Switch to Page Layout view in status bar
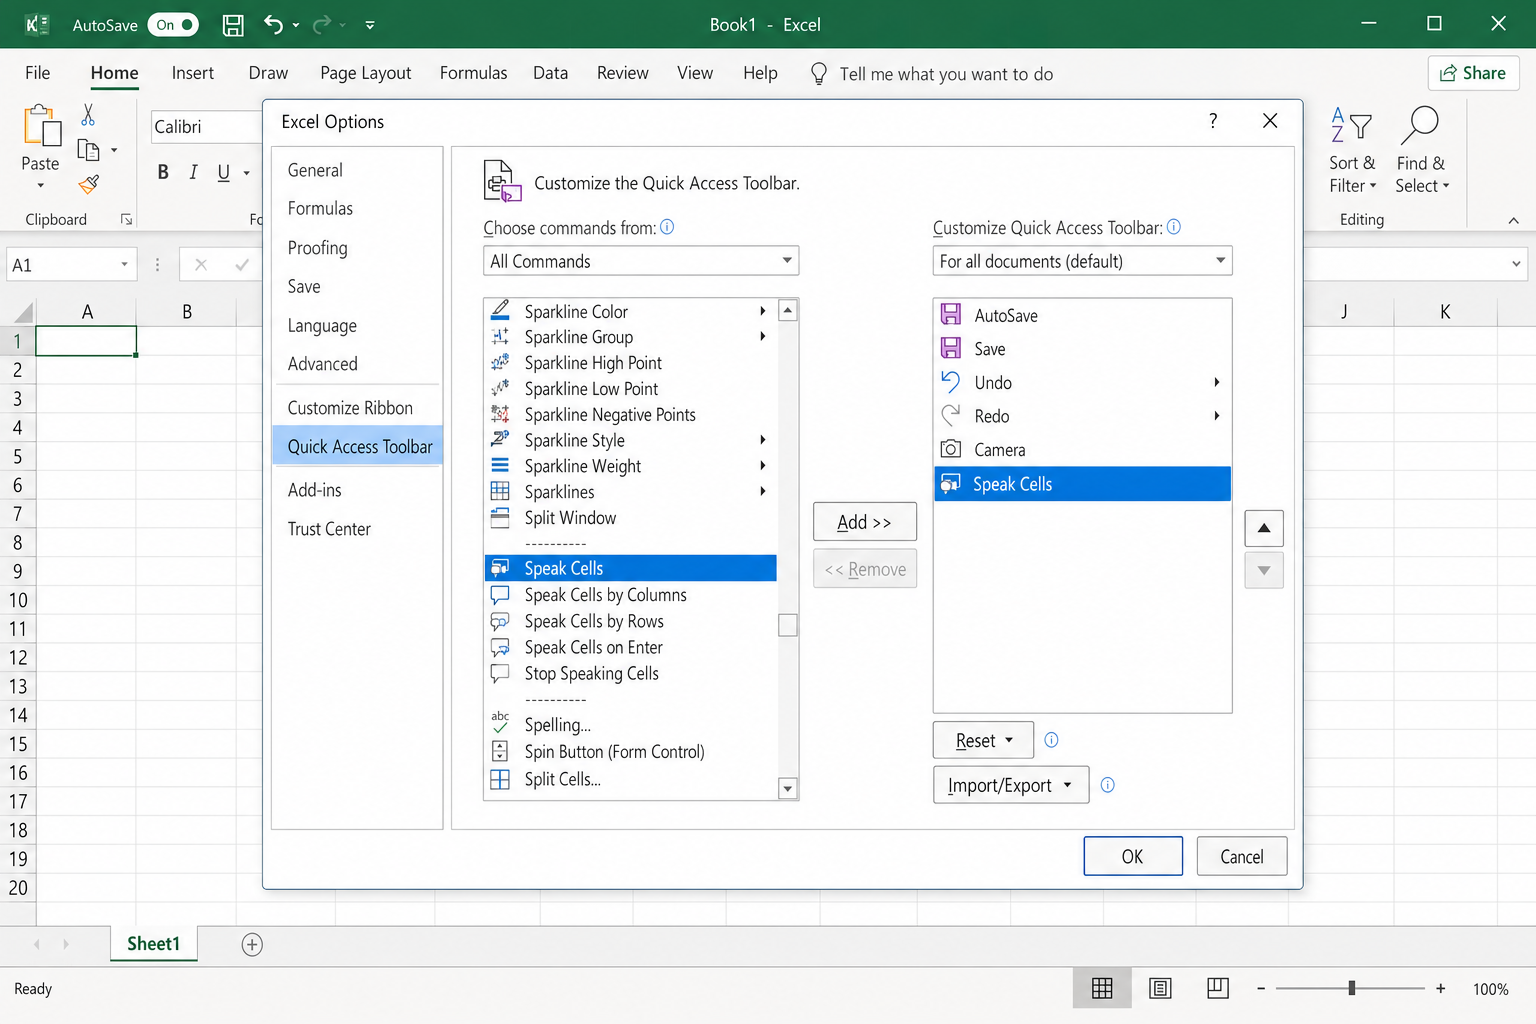This screenshot has height=1024, width=1536. pos(1160,989)
